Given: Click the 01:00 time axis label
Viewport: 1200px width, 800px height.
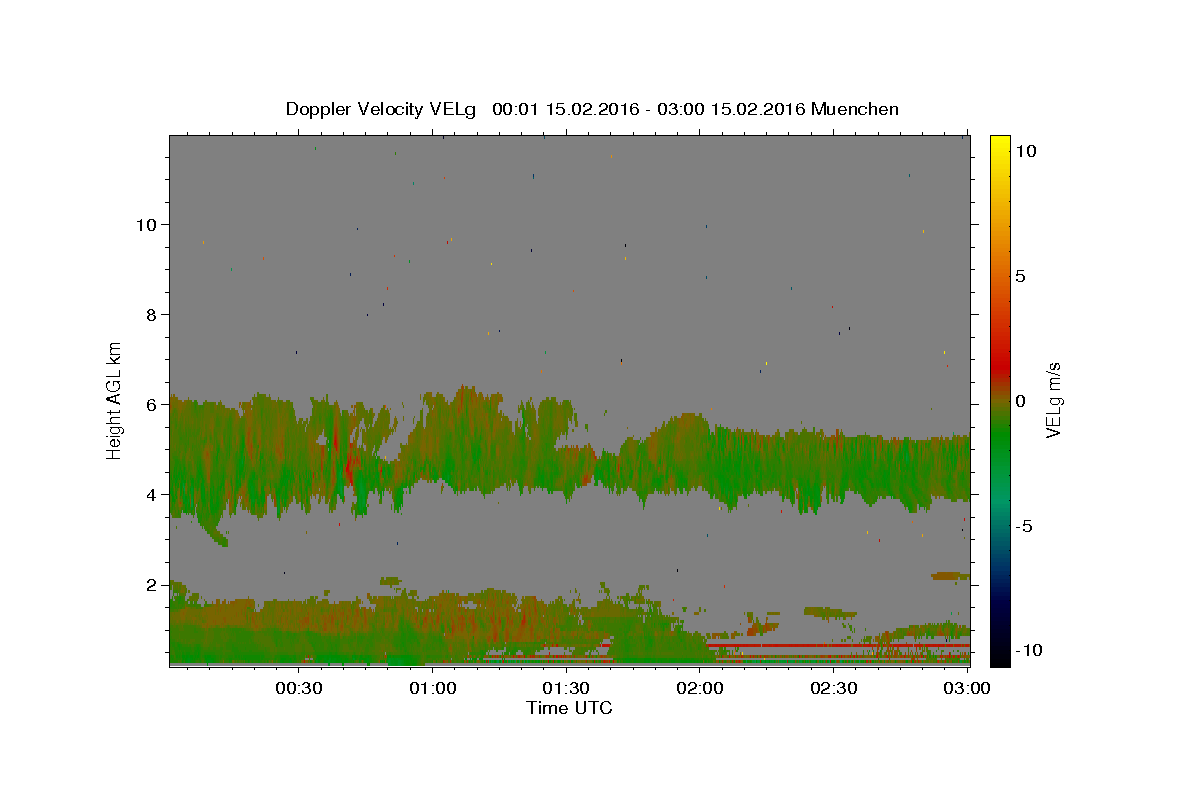Looking at the screenshot, I should [x=432, y=689].
